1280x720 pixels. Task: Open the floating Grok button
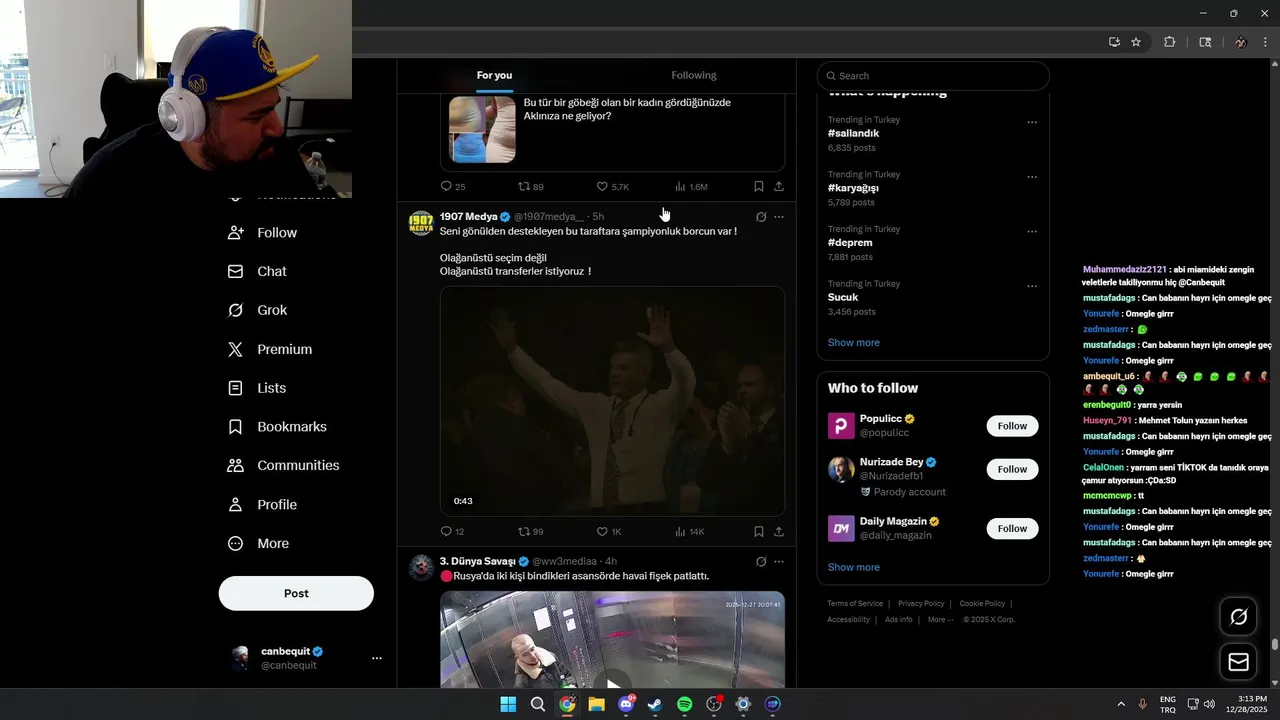(x=1238, y=616)
